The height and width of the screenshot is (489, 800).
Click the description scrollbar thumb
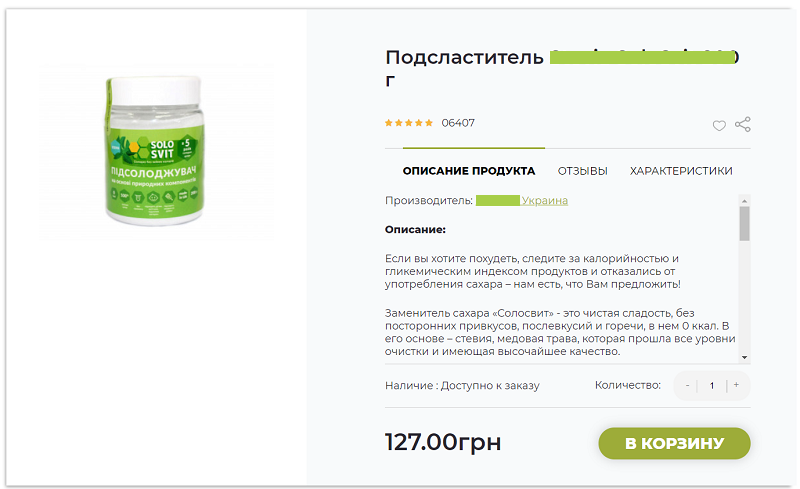tap(744, 224)
